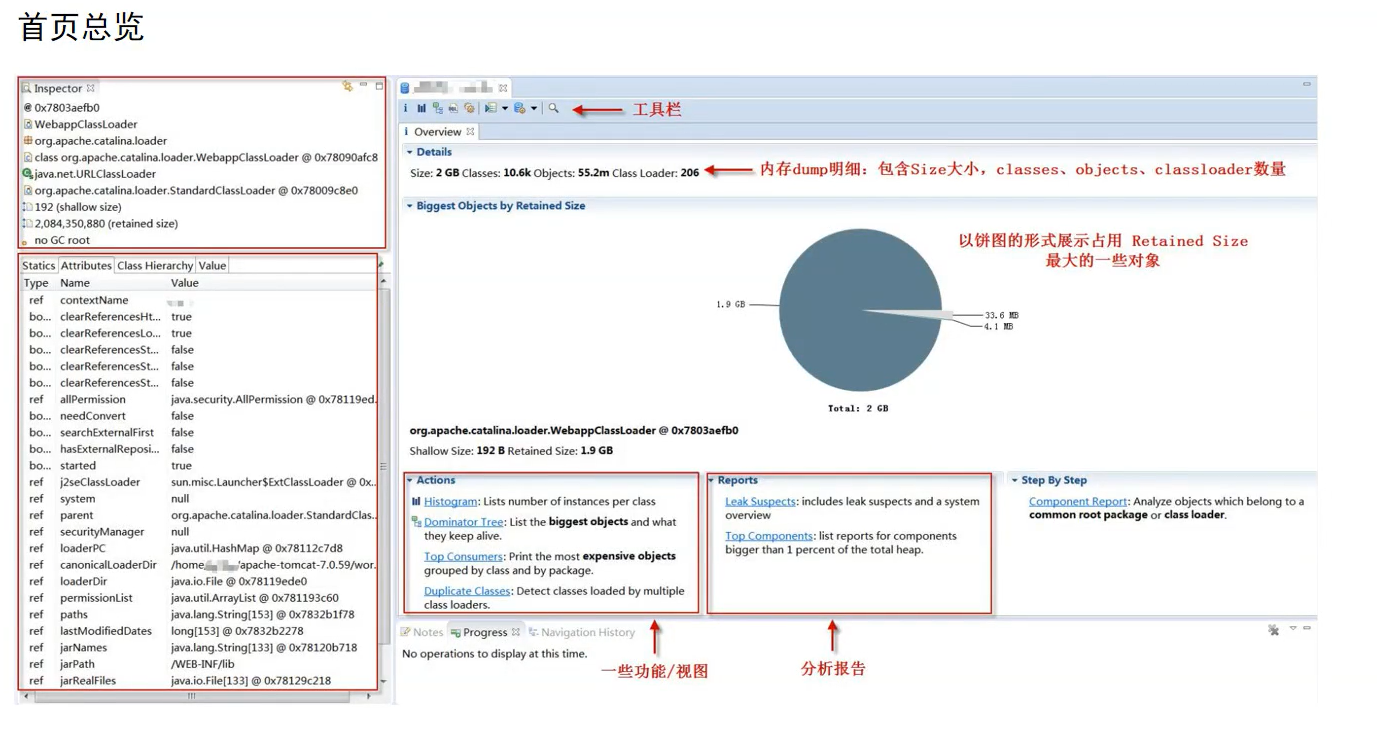Collapse the Biggest Objects by Retained Size section
This screenshot has height=751, width=1377.
tap(410, 204)
